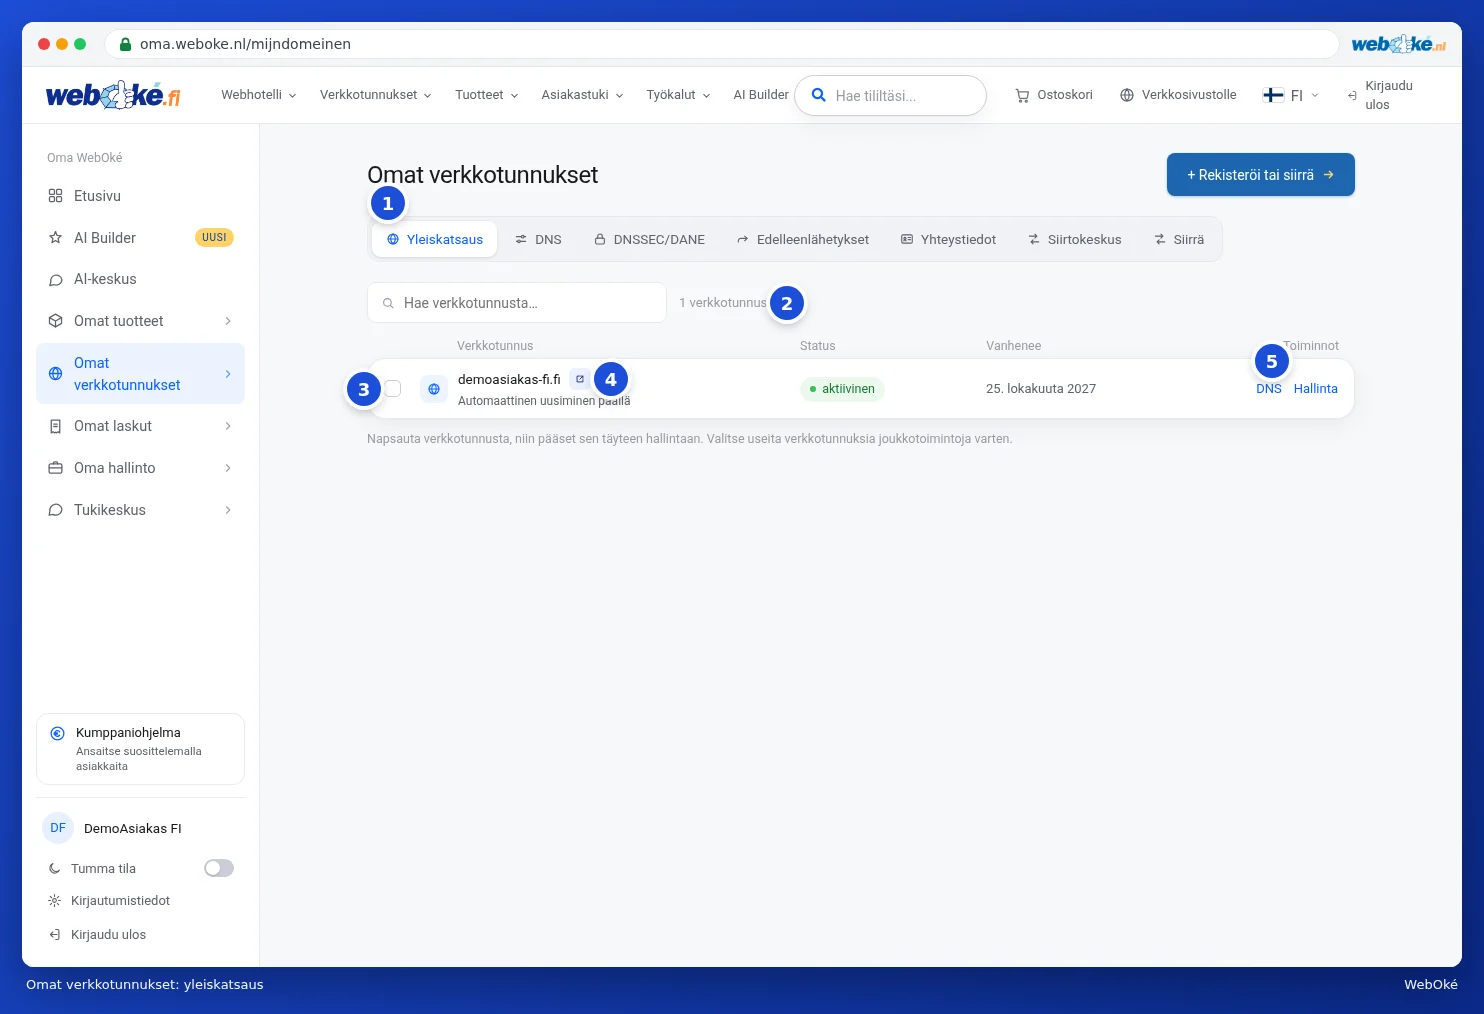The height and width of the screenshot is (1014, 1484).
Task: Open DNS link in Toiminnot column
Action: click(x=1269, y=389)
